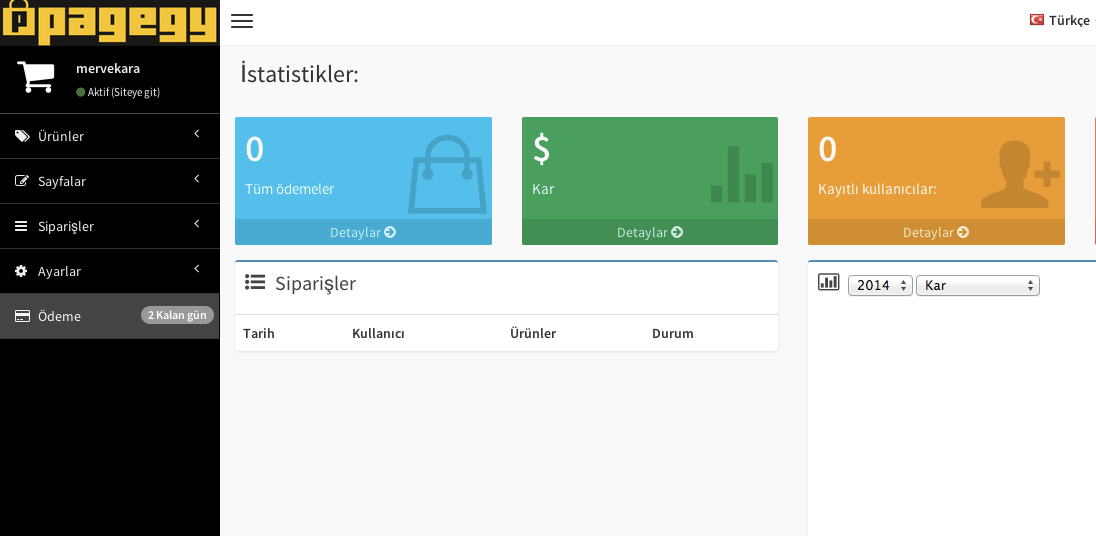Click the Ürünler column header in the table
This screenshot has height=536, width=1096.
pos(533,333)
